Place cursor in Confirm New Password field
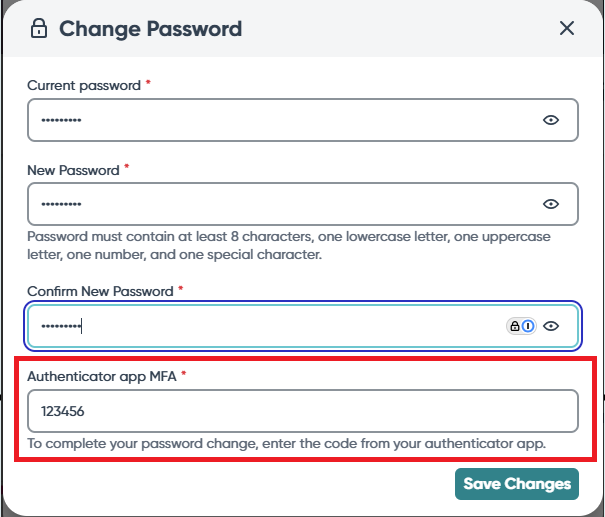 (x=303, y=326)
